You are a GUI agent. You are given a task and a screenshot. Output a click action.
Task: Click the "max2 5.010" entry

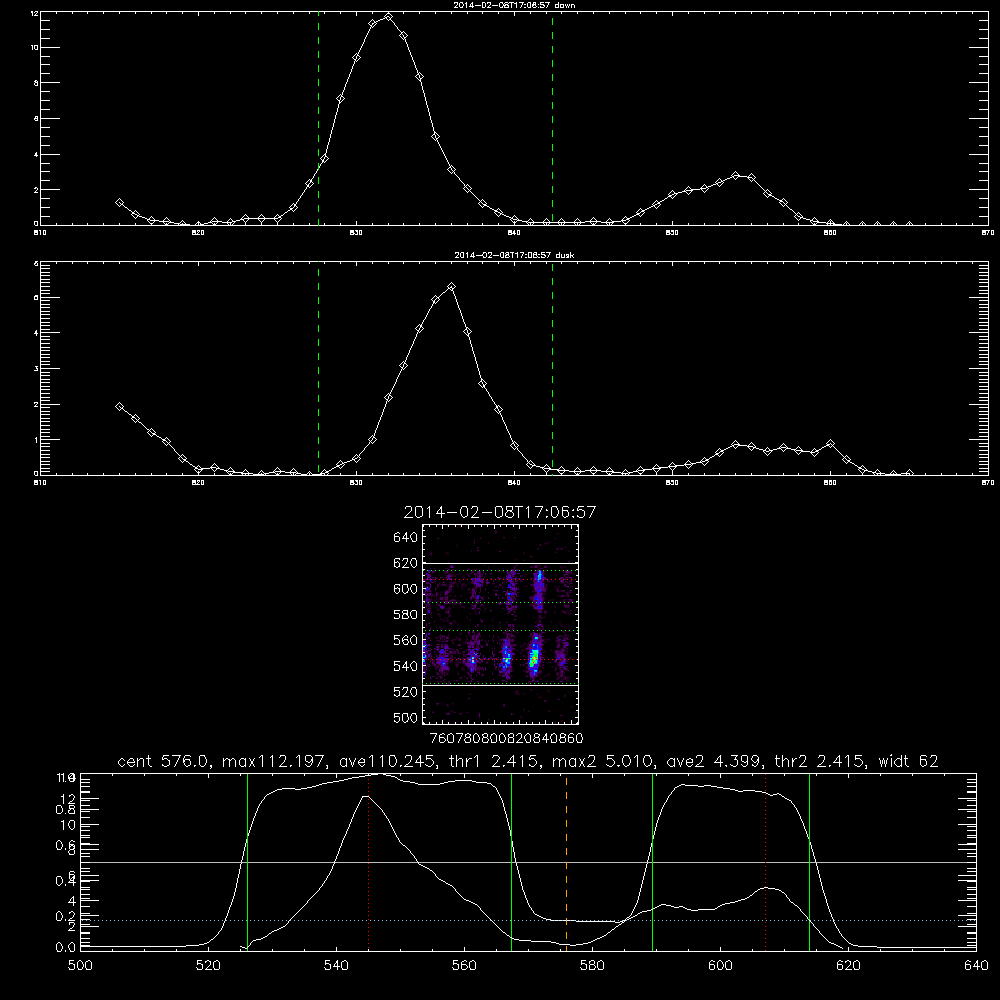coord(602,761)
